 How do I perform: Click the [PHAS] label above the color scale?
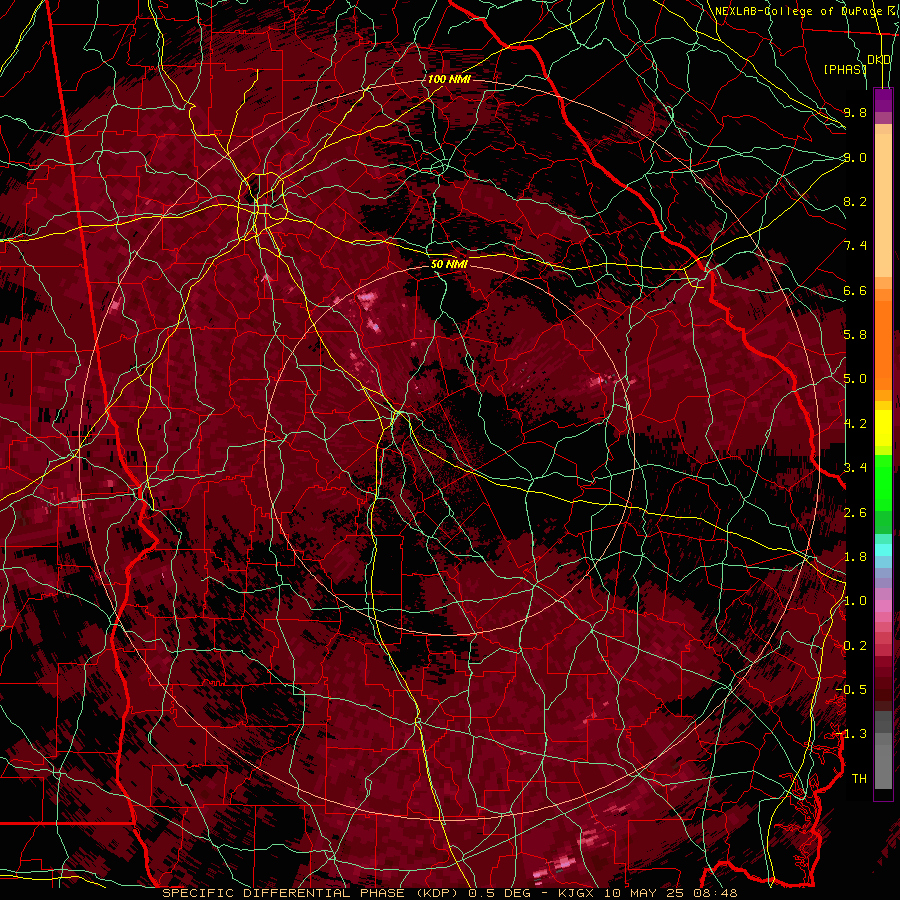845,69
